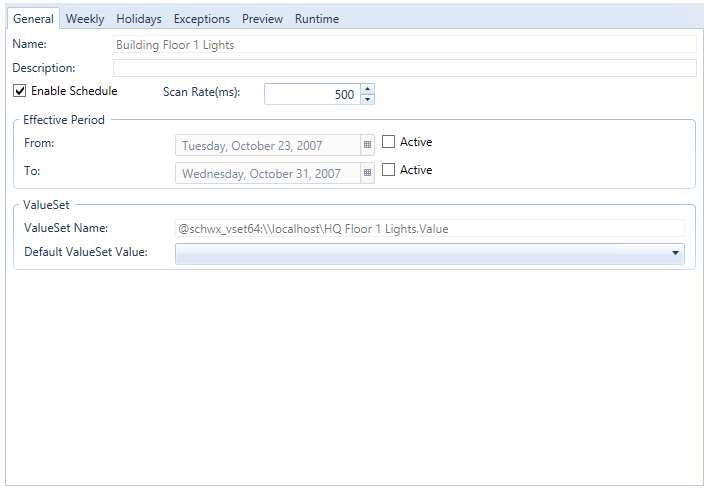
Task: Open the Exceptions tab
Action: (x=202, y=19)
